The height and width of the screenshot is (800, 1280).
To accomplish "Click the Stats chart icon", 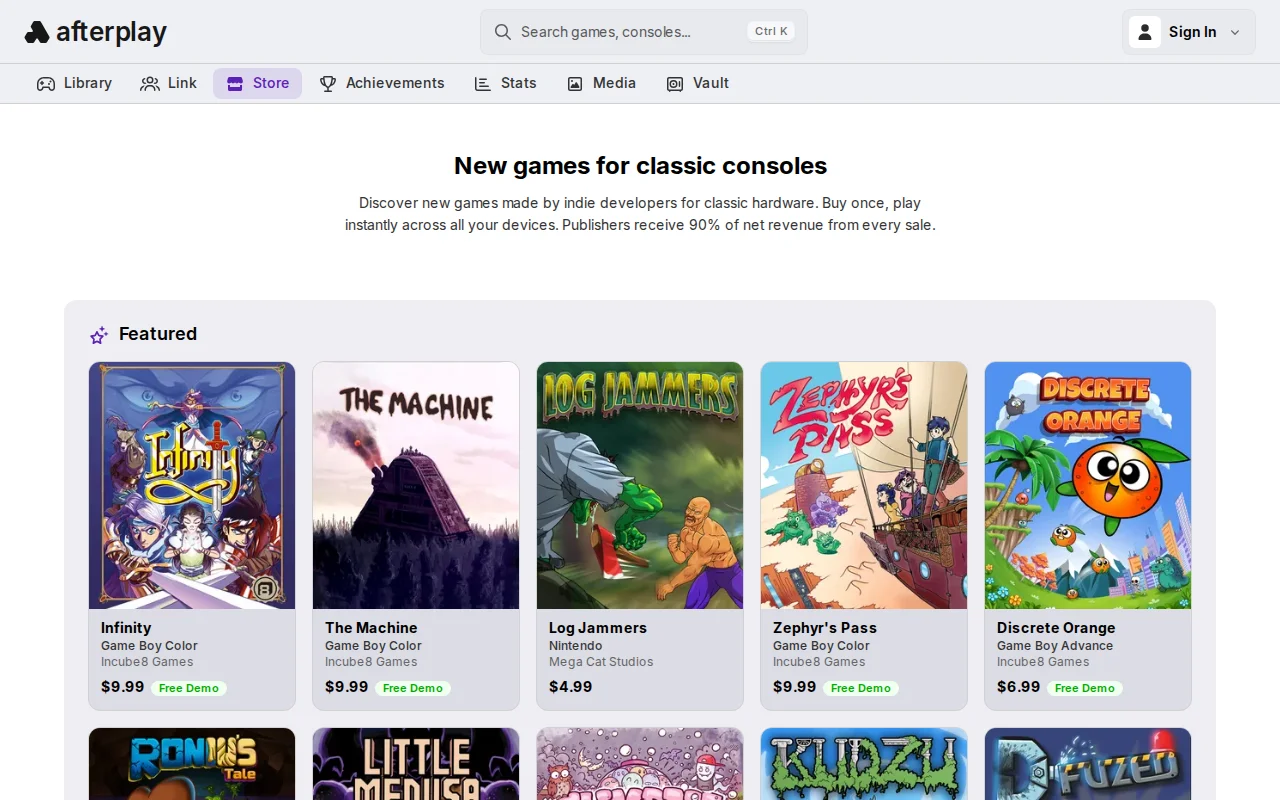I will click(483, 84).
